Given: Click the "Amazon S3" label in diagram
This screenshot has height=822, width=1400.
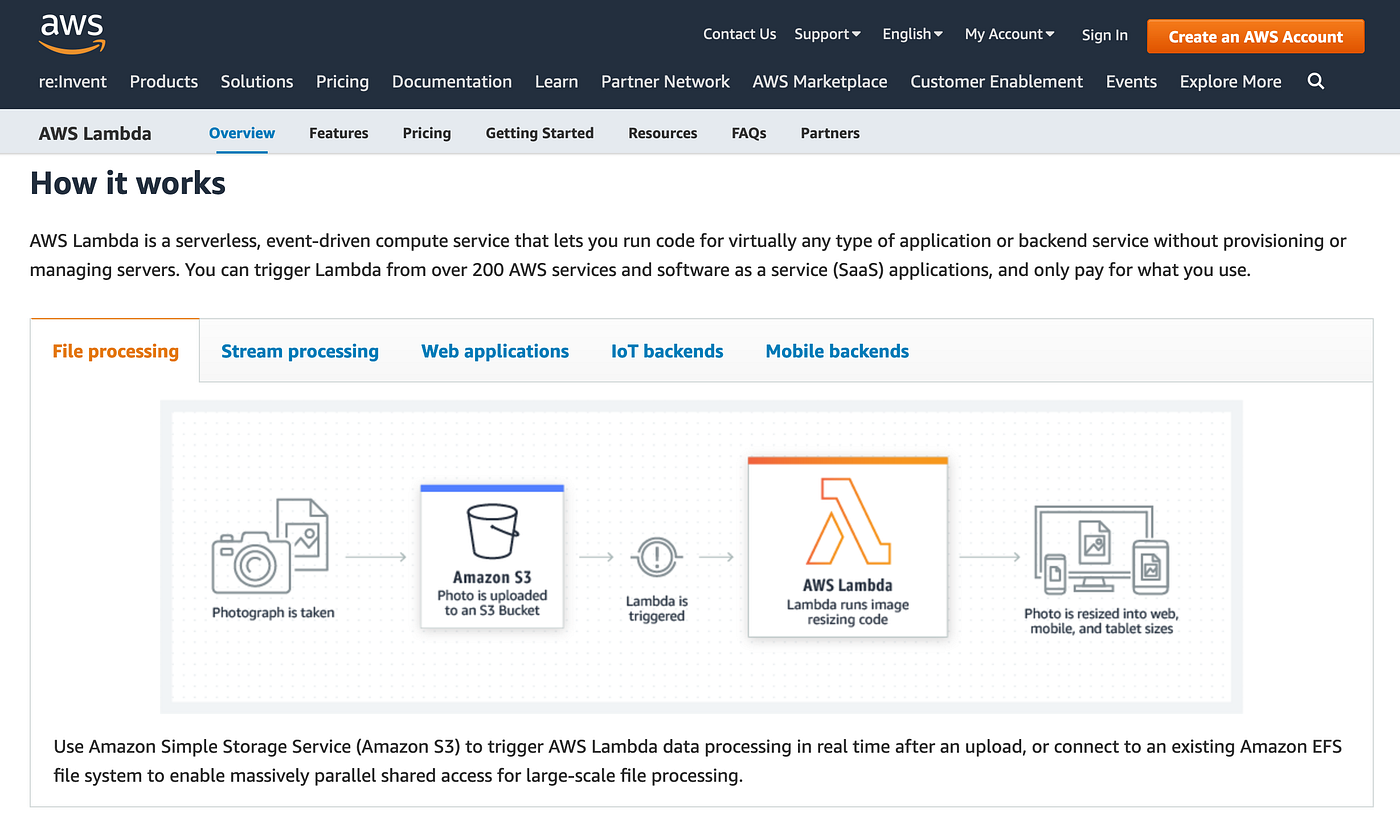Looking at the screenshot, I should click(492, 577).
